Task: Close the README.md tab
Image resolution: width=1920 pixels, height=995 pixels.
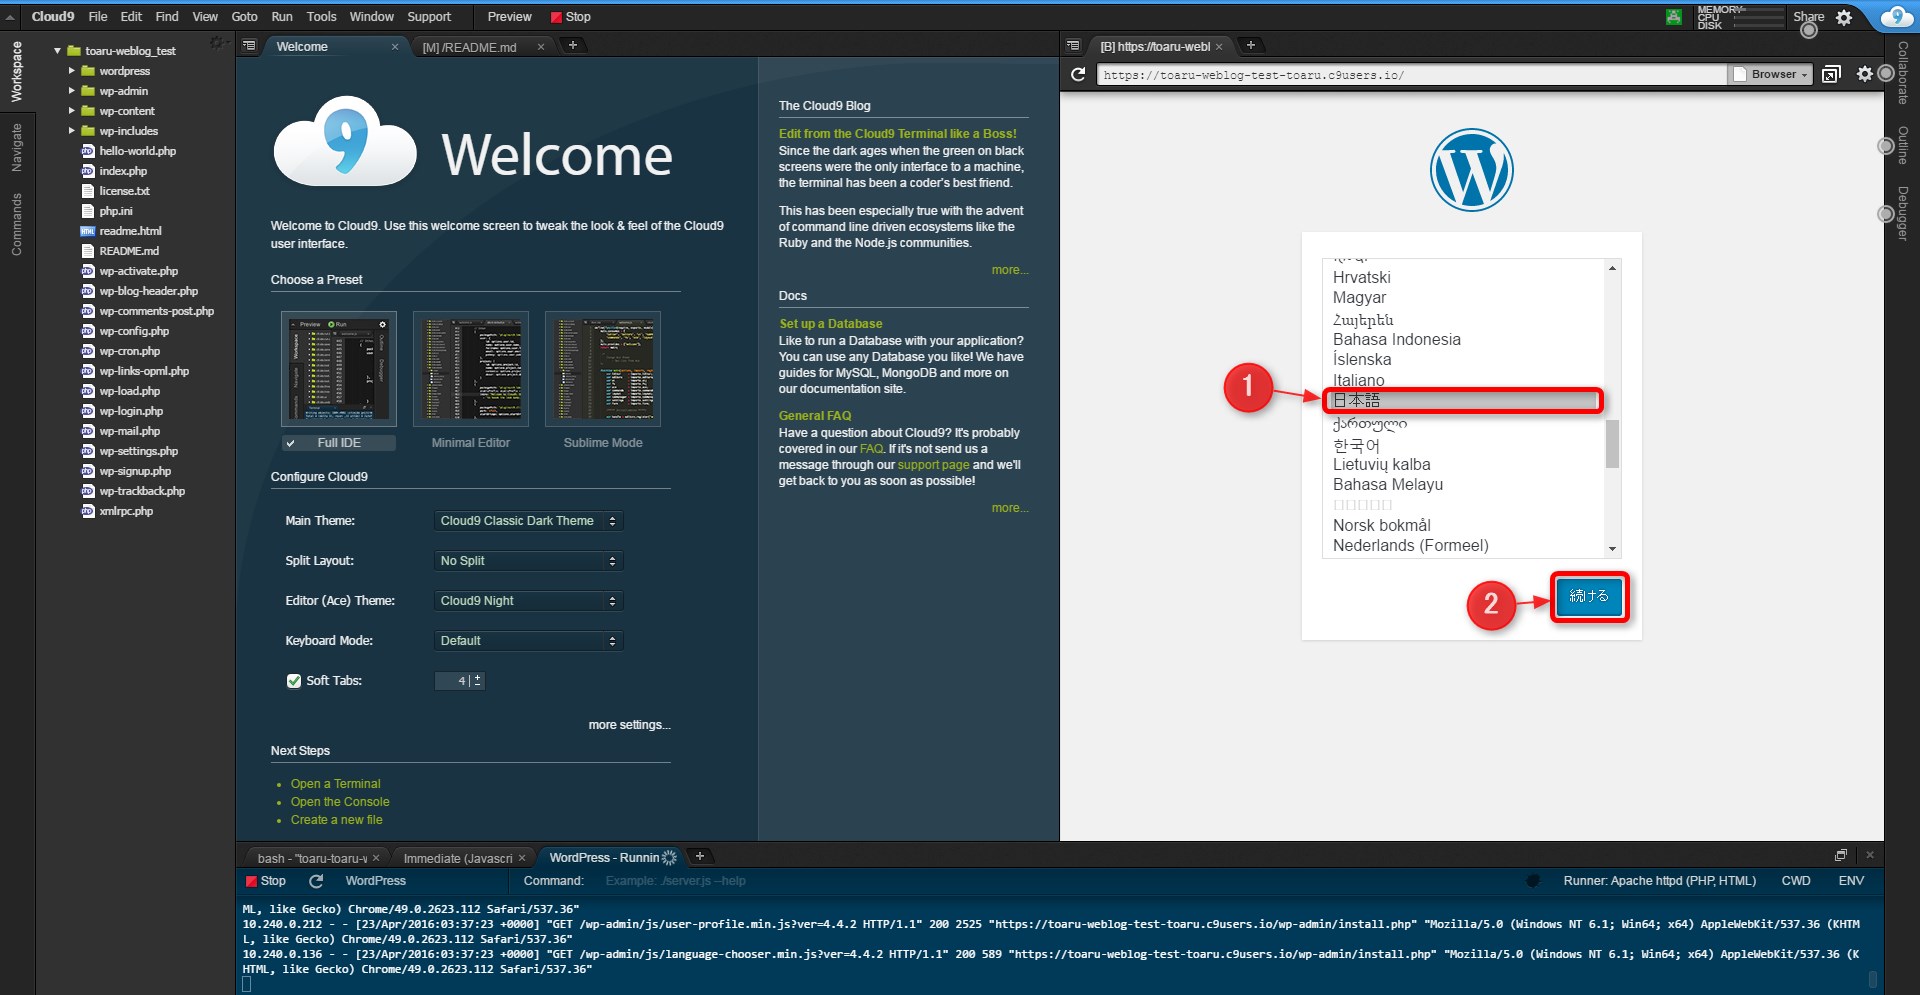Action: coord(541,47)
